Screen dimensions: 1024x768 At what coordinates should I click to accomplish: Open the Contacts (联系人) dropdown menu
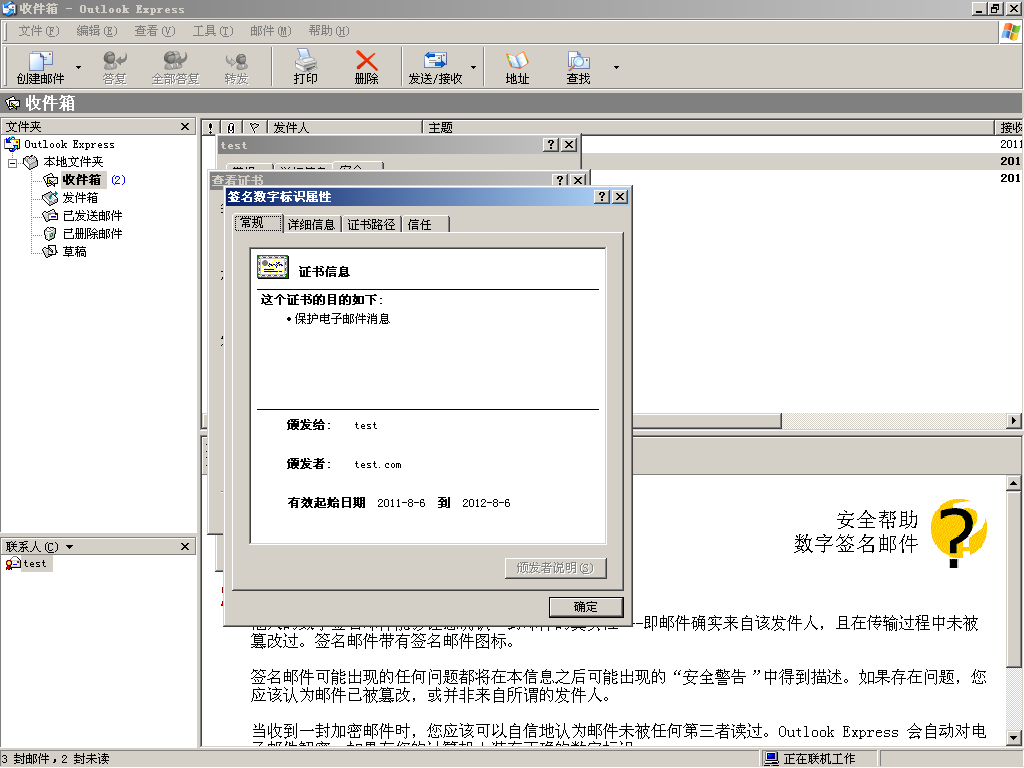(x=69, y=547)
